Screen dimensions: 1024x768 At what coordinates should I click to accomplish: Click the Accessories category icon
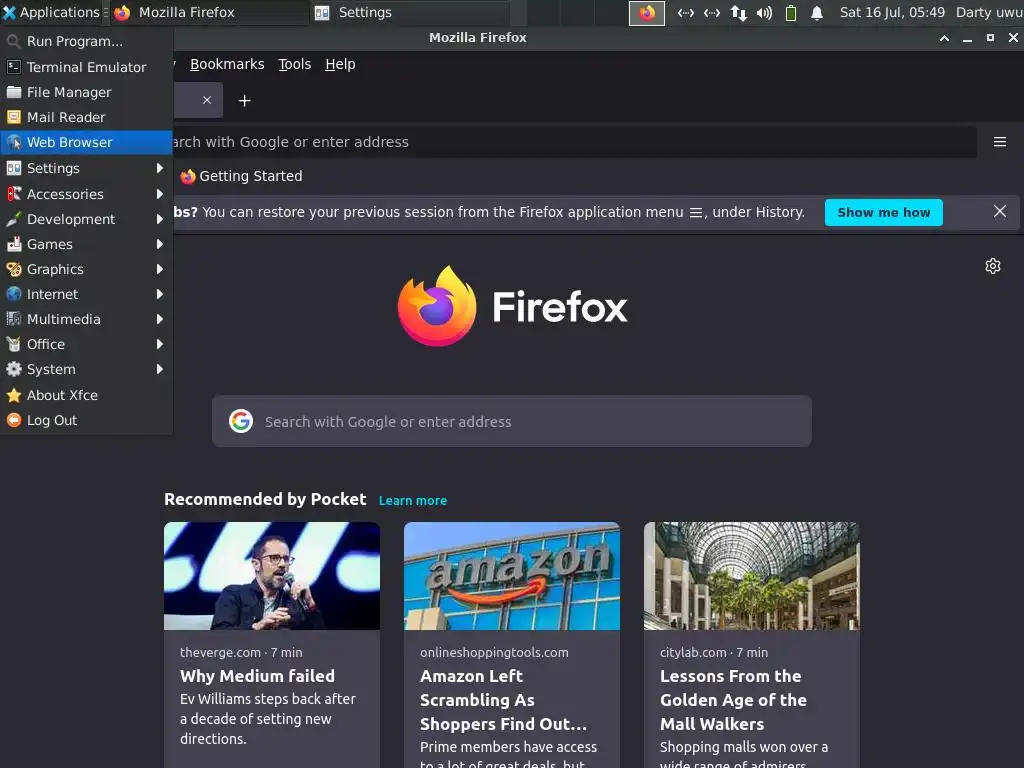coord(14,194)
